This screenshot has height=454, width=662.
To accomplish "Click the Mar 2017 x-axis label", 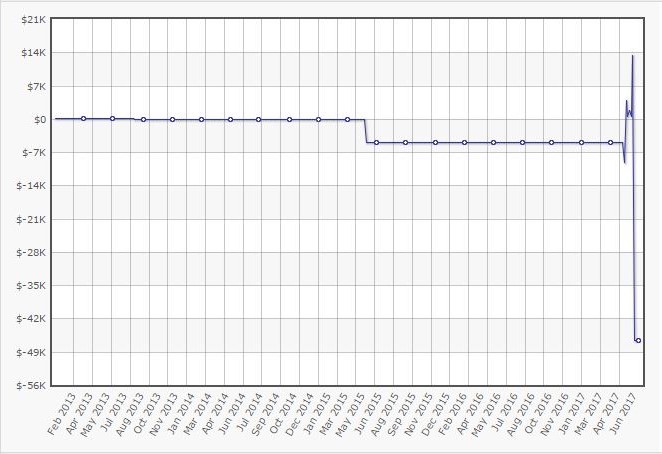I will (589, 414).
